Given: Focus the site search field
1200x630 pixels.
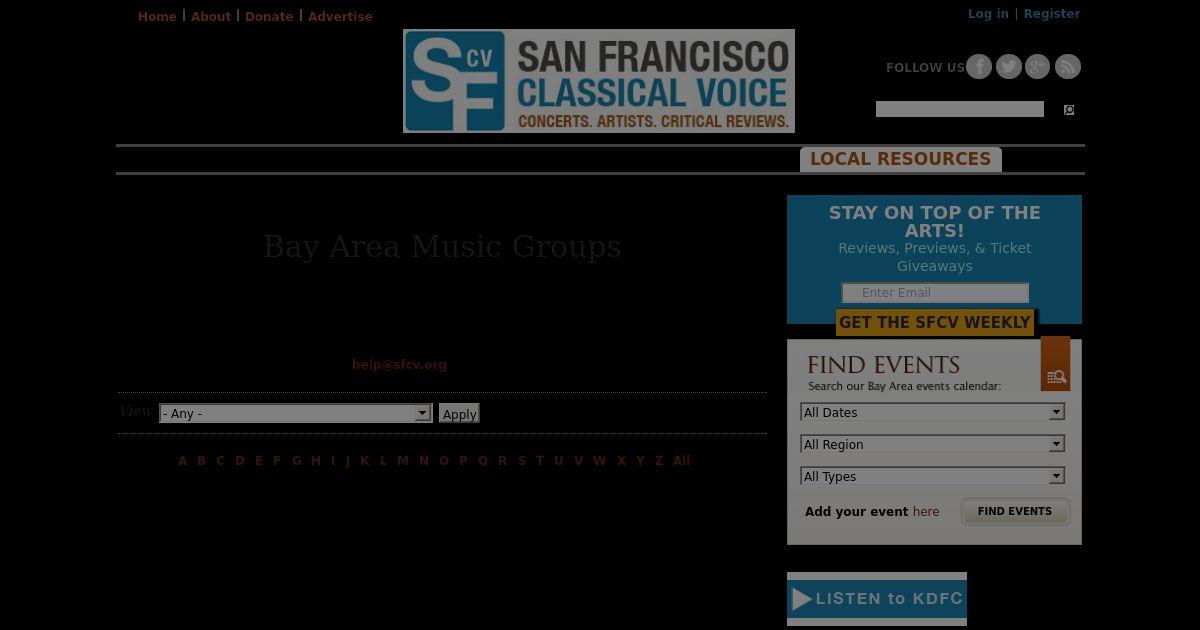Looking at the screenshot, I should pyautogui.click(x=960, y=109).
